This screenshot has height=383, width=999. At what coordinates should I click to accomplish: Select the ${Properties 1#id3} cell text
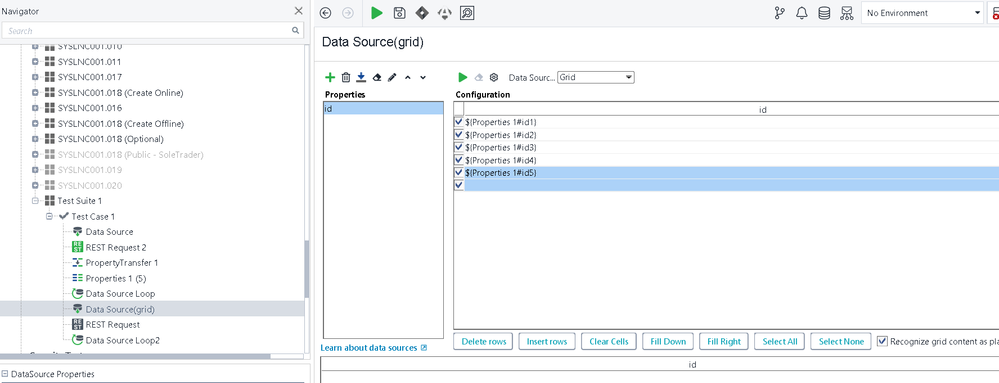coord(501,147)
